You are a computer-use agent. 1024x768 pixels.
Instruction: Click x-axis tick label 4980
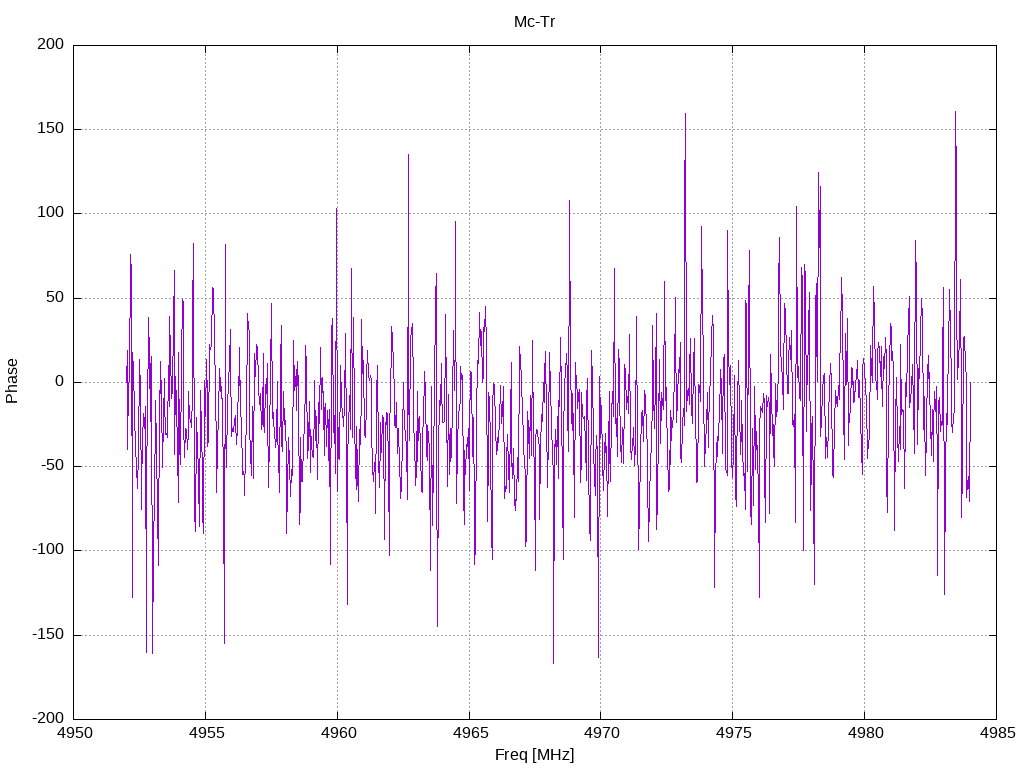click(x=865, y=733)
